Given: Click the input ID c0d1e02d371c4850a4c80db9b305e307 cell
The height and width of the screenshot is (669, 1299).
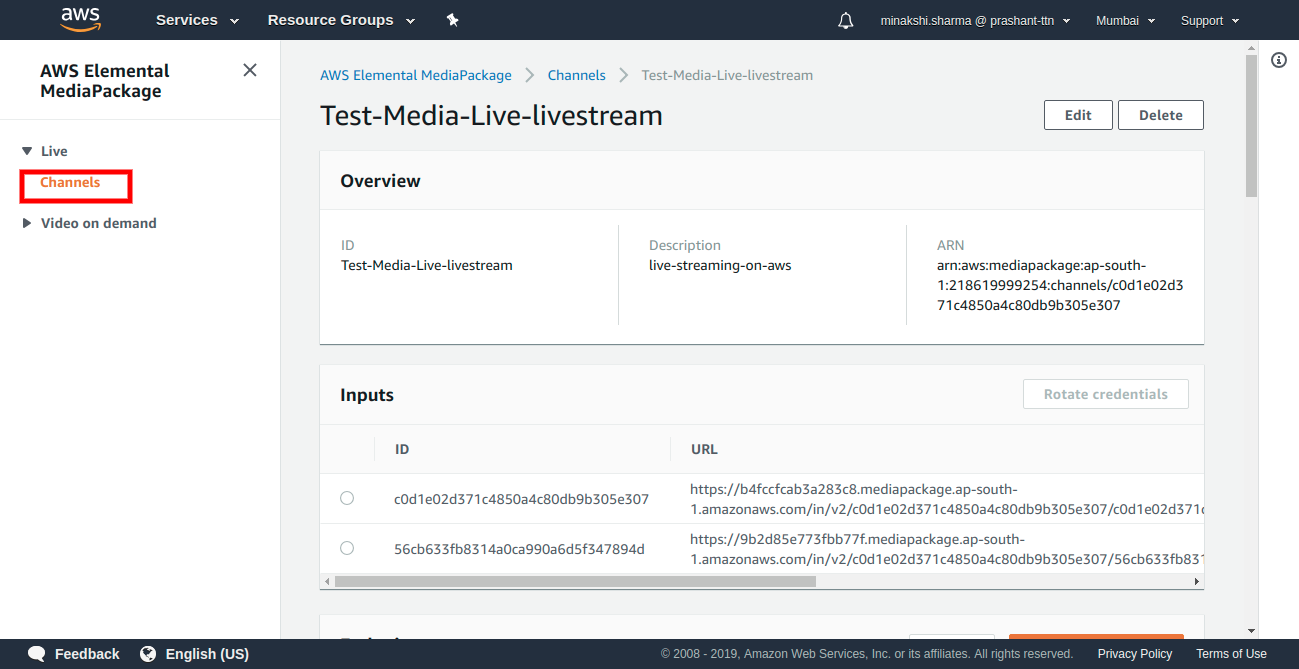Looking at the screenshot, I should [521, 499].
